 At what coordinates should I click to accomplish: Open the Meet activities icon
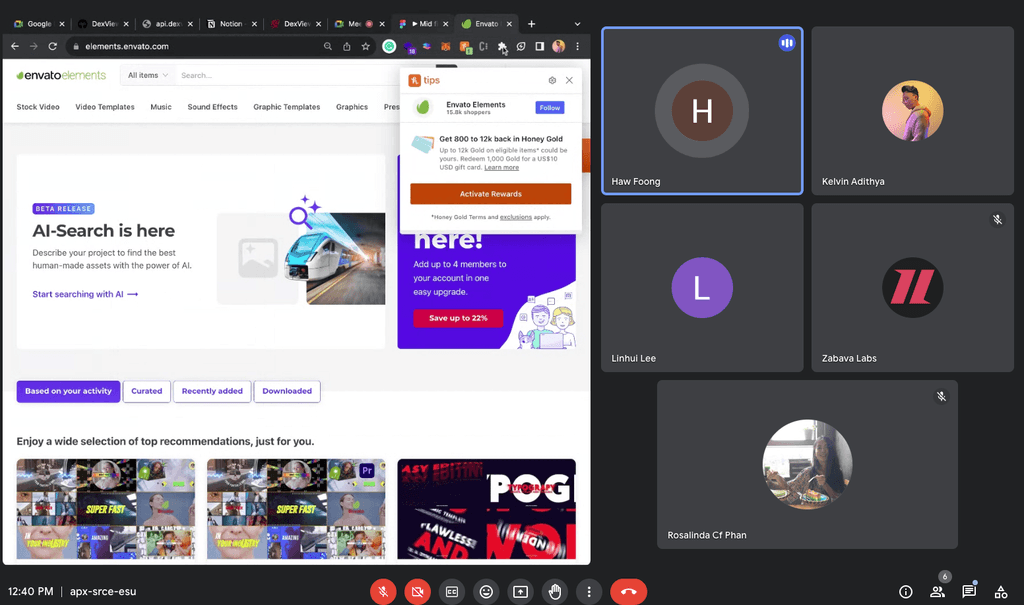click(x=1000, y=592)
